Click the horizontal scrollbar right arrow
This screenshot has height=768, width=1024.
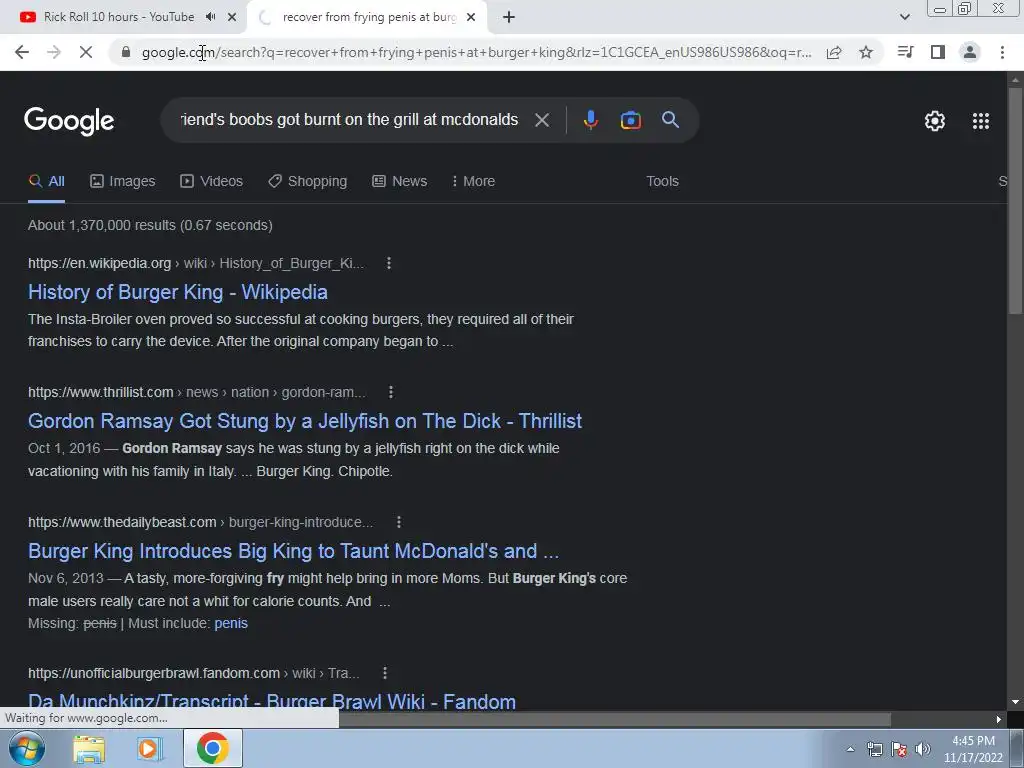(999, 719)
